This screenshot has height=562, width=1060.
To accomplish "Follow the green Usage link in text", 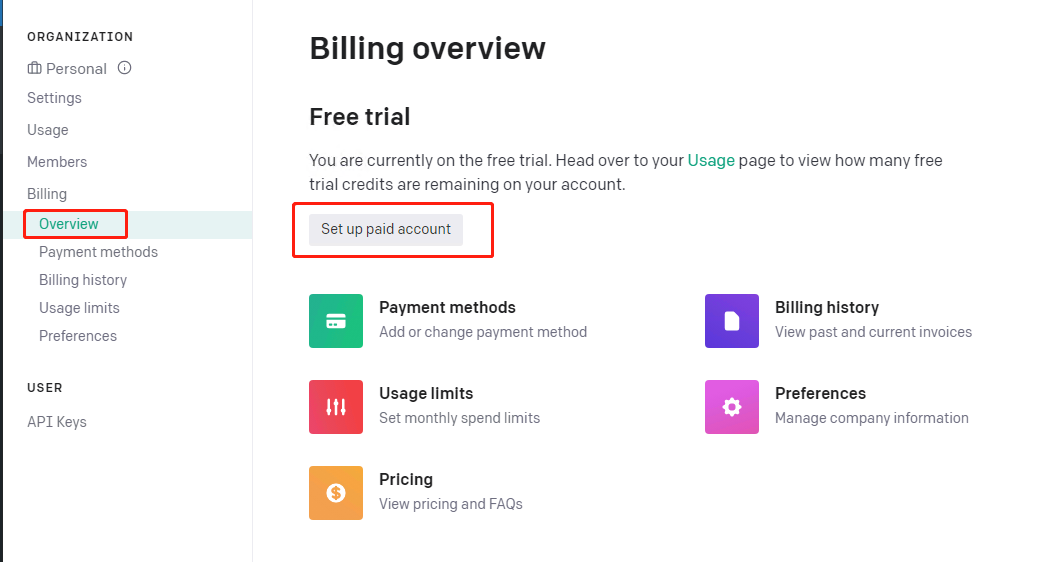I will tap(711, 160).
